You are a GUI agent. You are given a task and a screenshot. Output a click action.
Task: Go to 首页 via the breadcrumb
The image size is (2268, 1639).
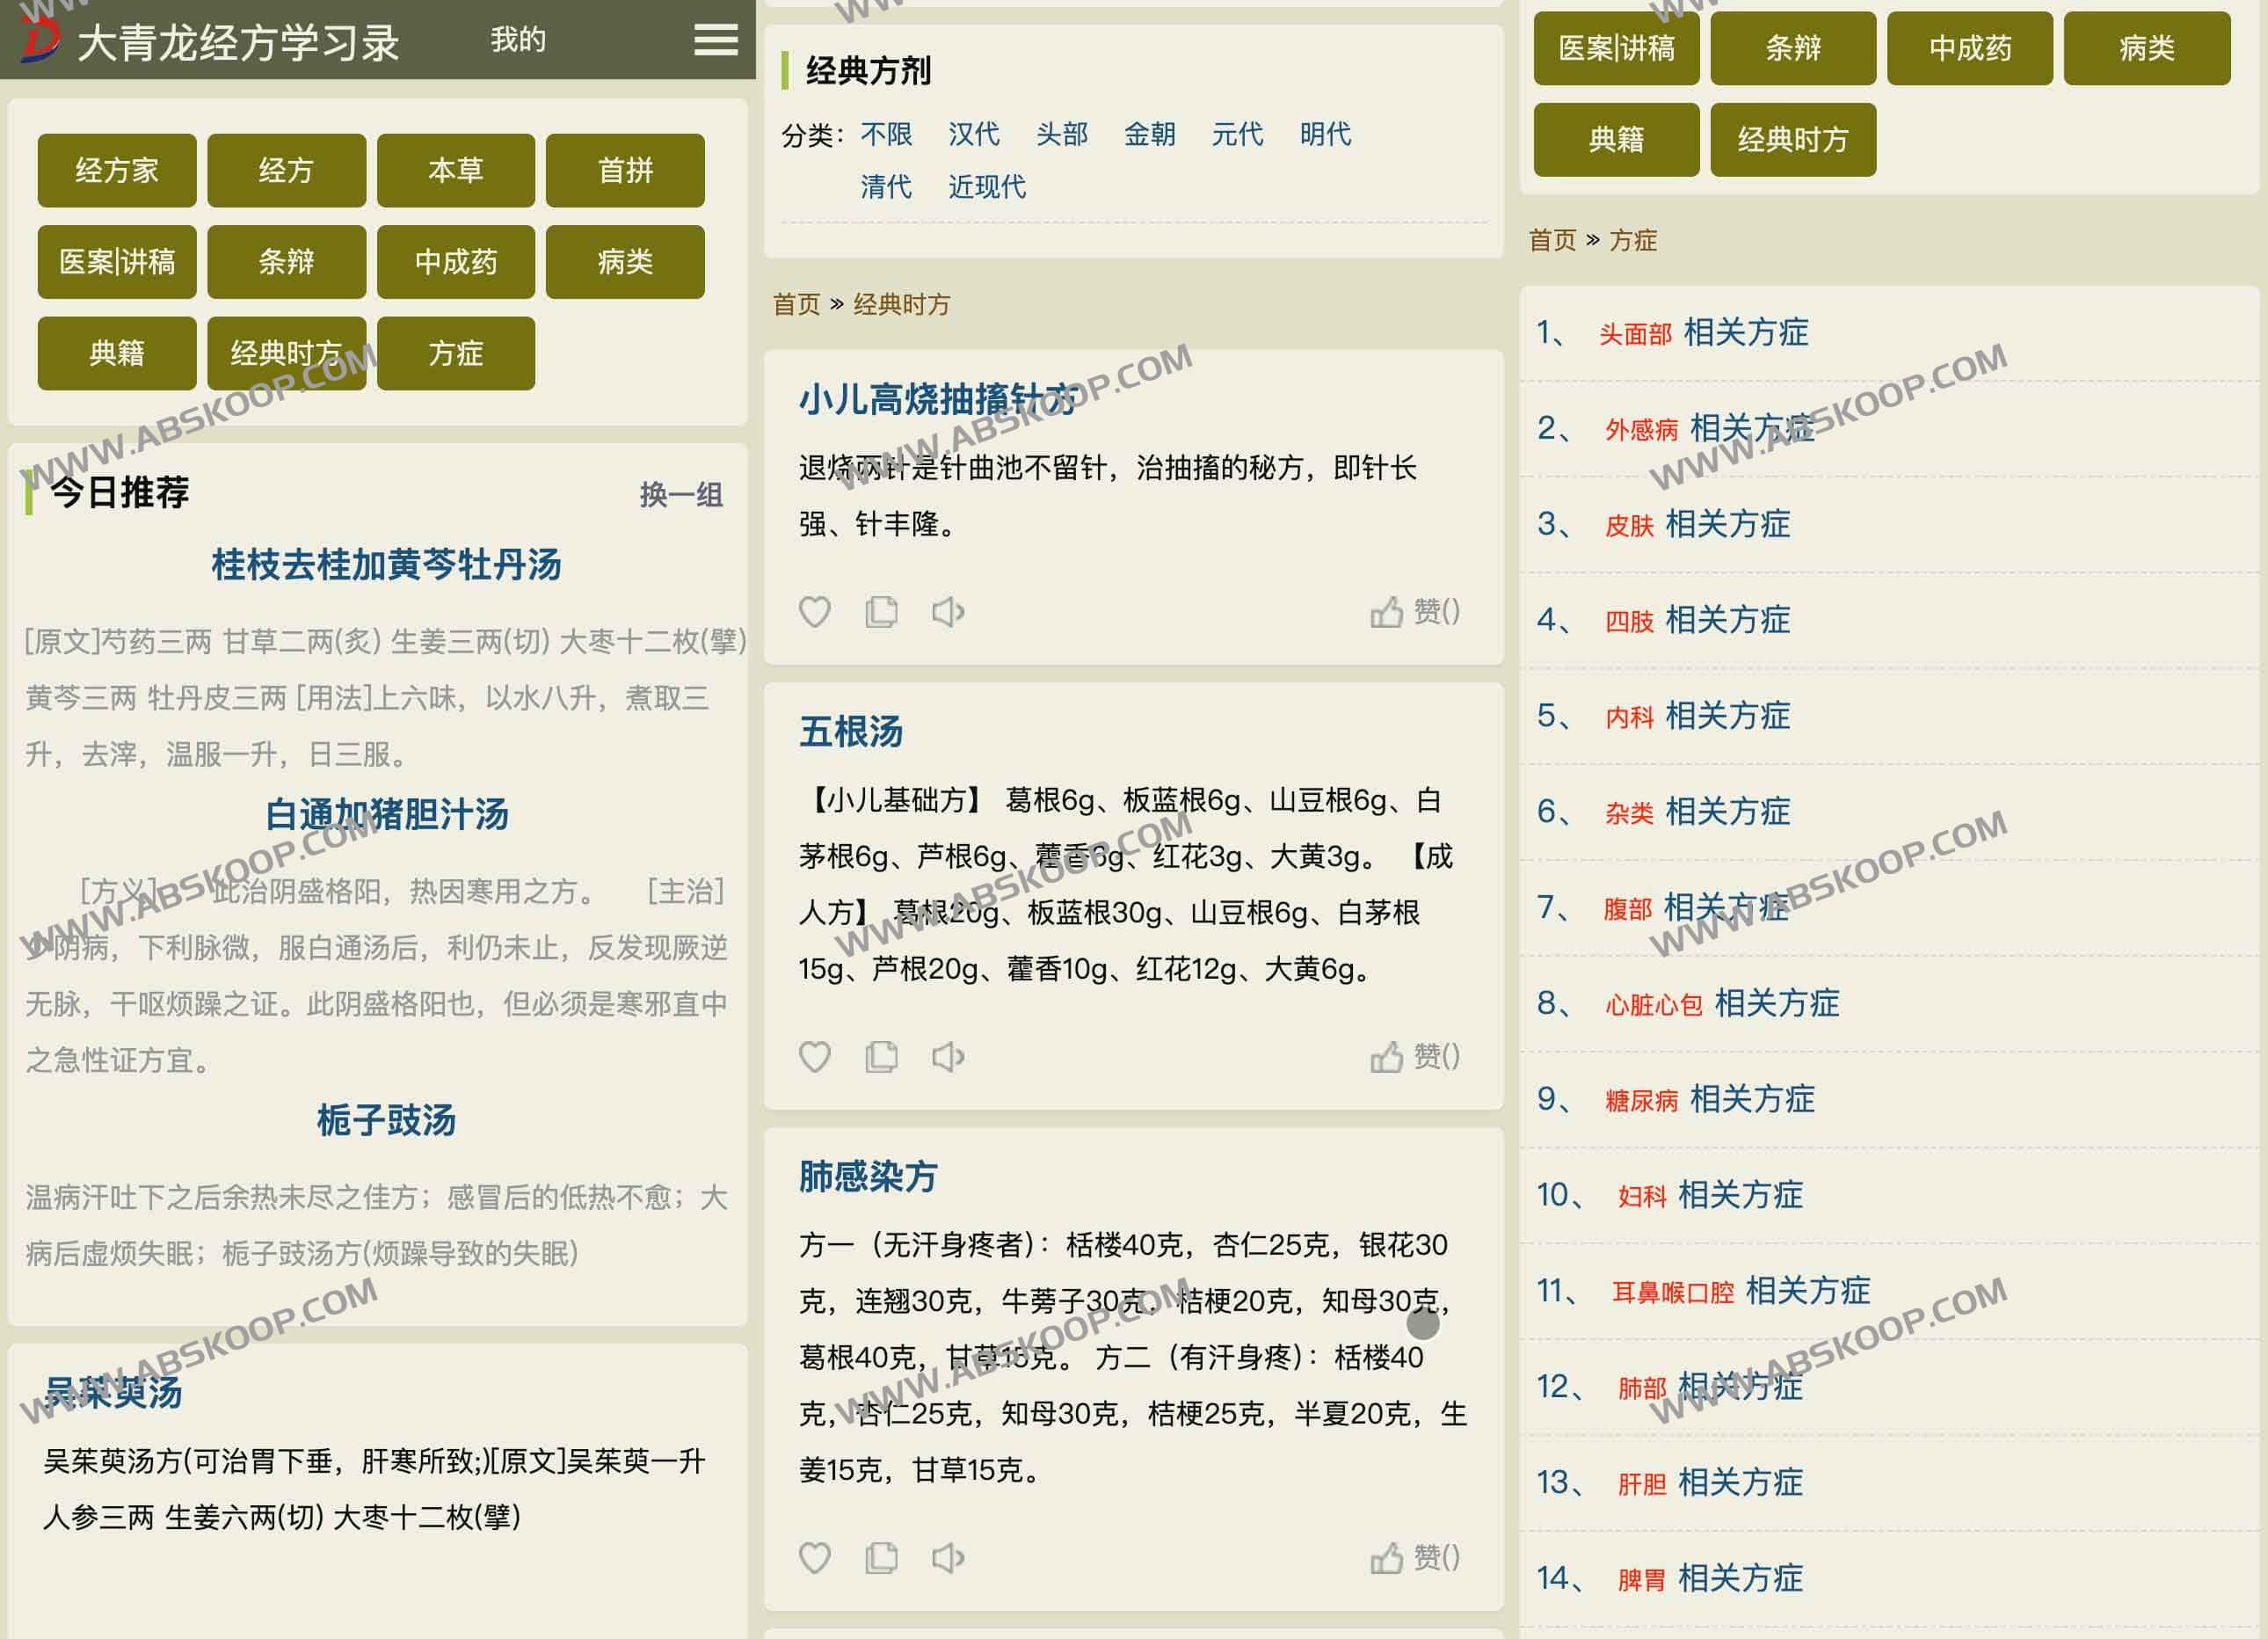point(796,305)
